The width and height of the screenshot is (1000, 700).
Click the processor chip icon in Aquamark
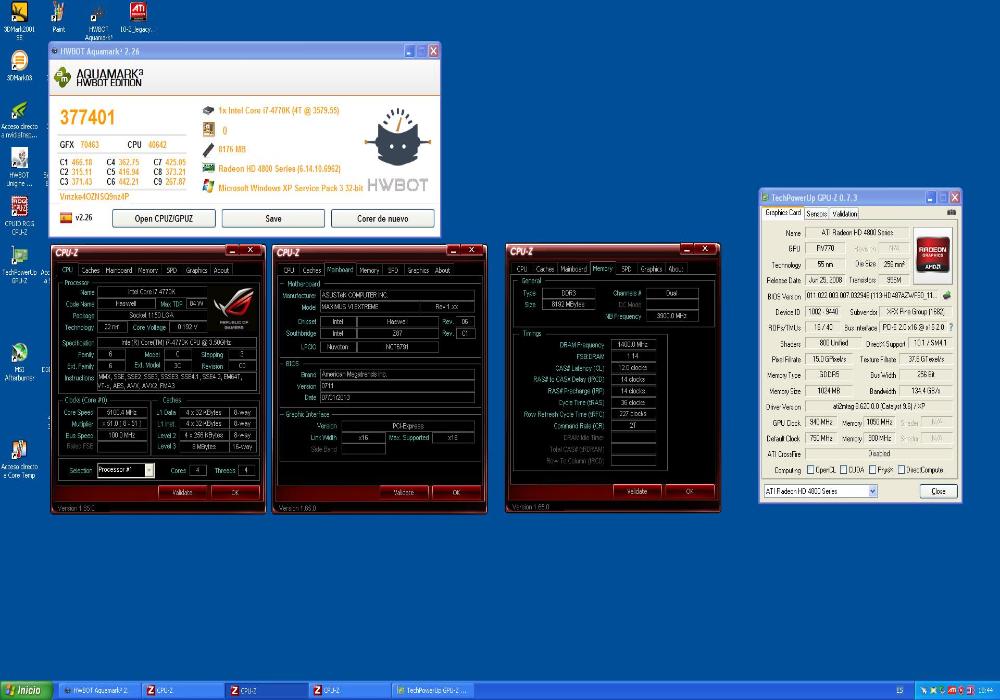(x=208, y=110)
